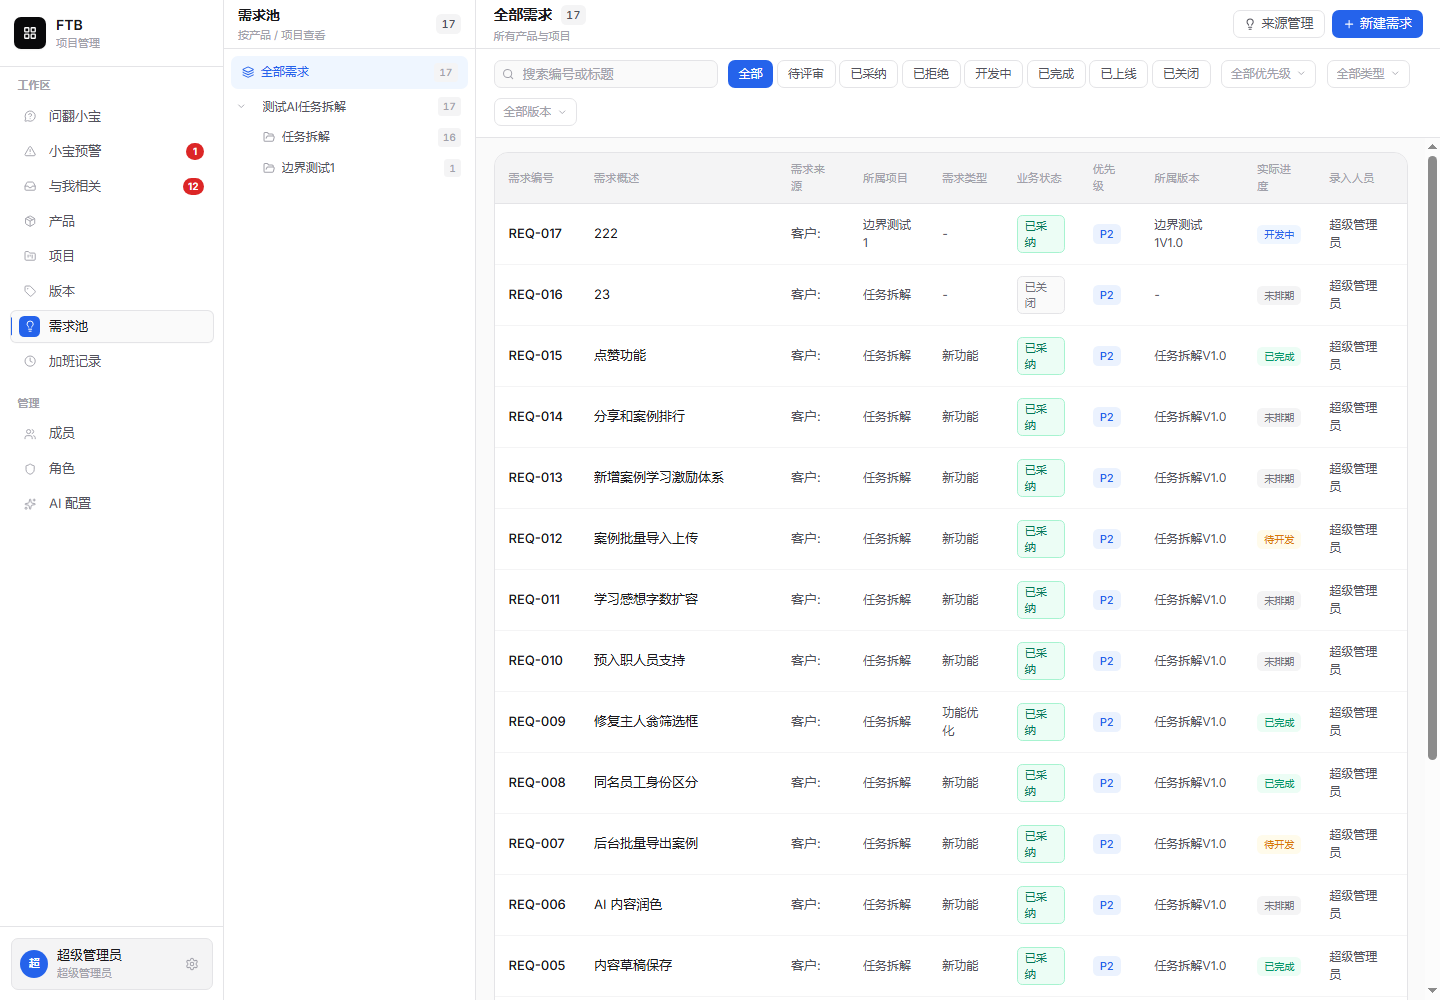1440x1000 pixels.
Task: Click the 修复主人翁筛选框 requirement title
Action: pyautogui.click(x=646, y=722)
